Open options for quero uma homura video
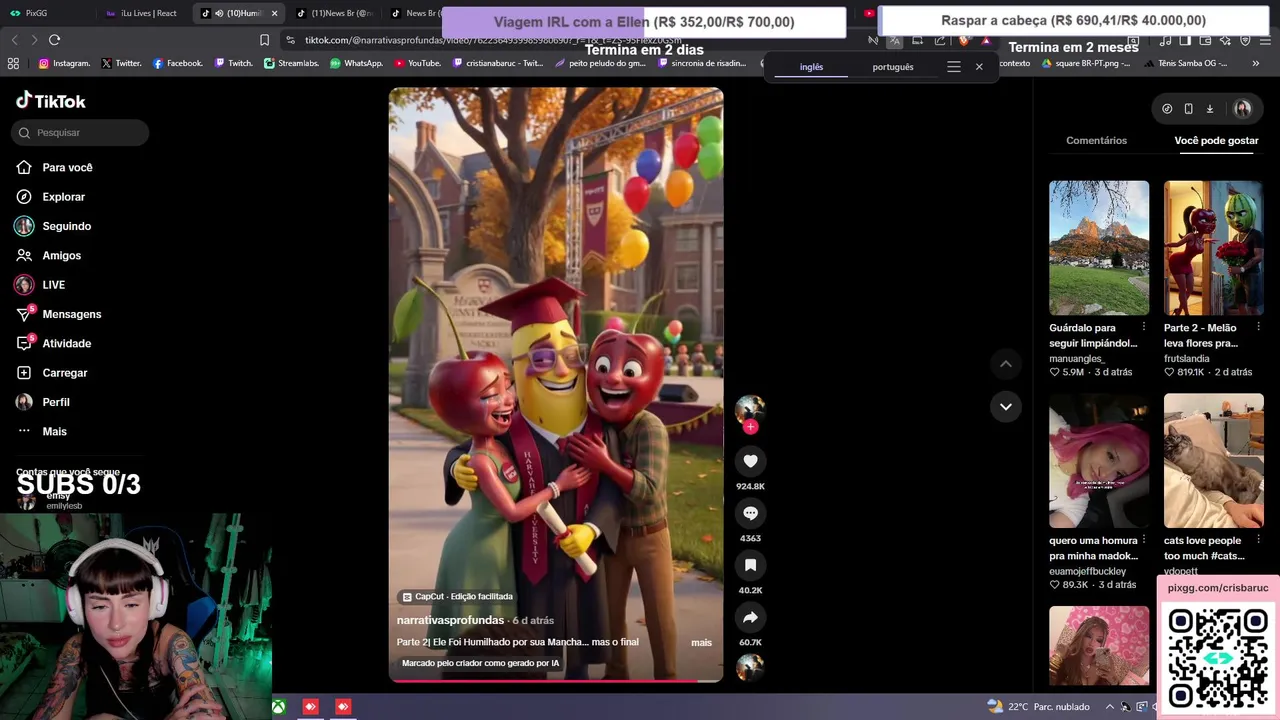The height and width of the screenshot is (720, 1280). click(1143, 540)
